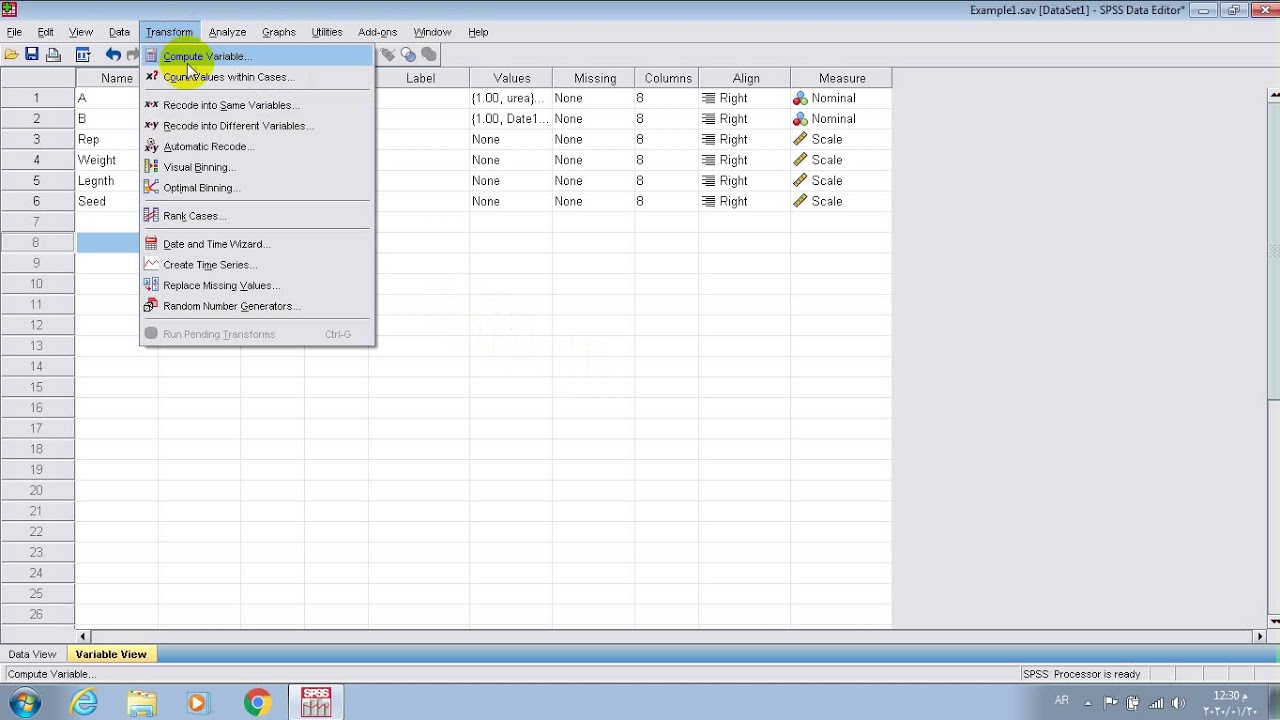Select row header number 3
Screen dimensions: 1280x720
click(37, 139)
